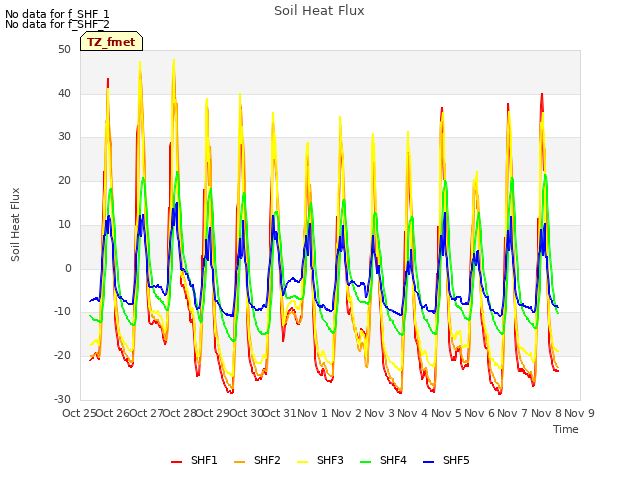Click the Nov 8 x-axis label
This screenshot has height=480, width=640.
pos(546,413)
